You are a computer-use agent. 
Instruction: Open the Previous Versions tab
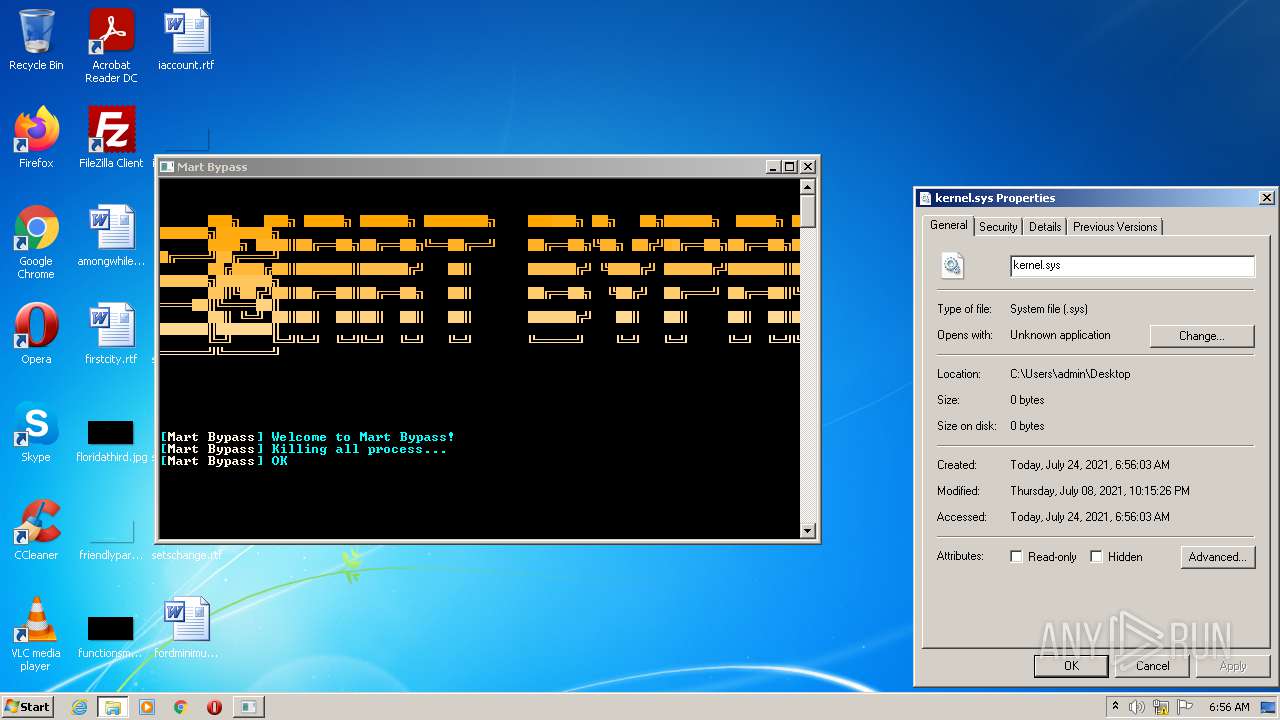[x=1115, y=227]
